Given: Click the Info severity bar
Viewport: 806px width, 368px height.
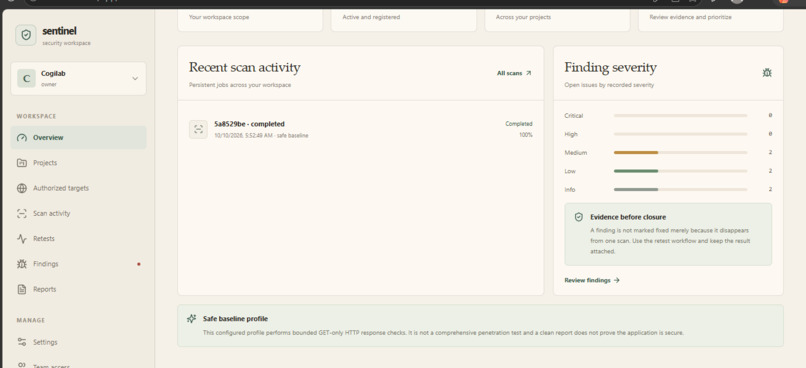Looking at the screenshot, I should click(680, 190).
